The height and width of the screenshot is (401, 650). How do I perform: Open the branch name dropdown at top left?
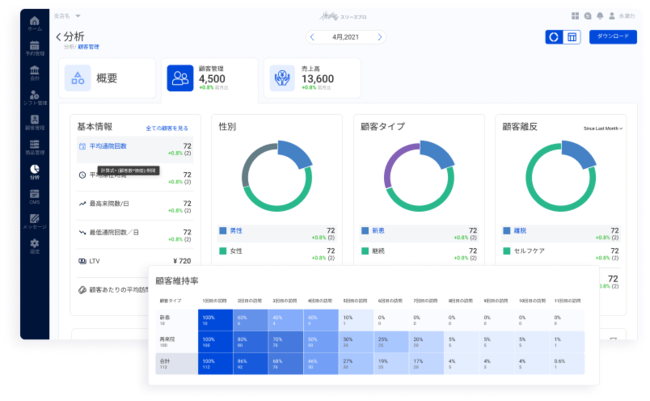click(67, 16)
